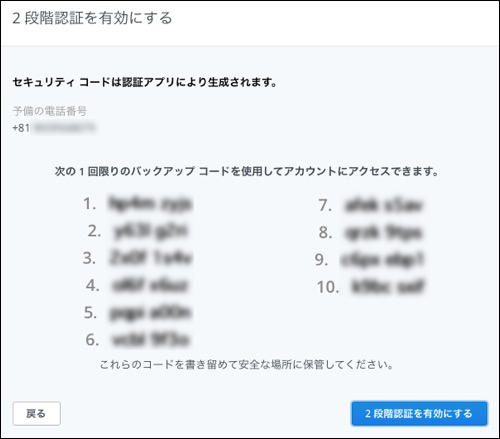500x439 pixels.
Task: Click the bold セキュリティ コード heading text
Action: [x=145, y=82]
